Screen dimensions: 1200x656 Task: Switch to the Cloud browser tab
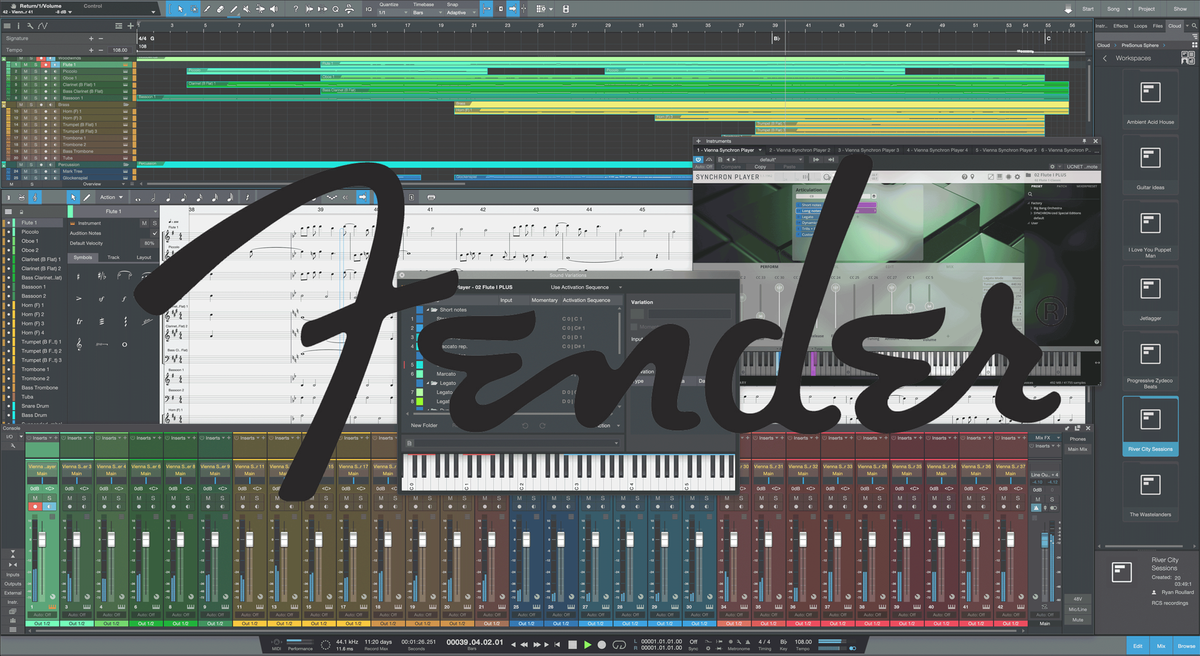1174,25
